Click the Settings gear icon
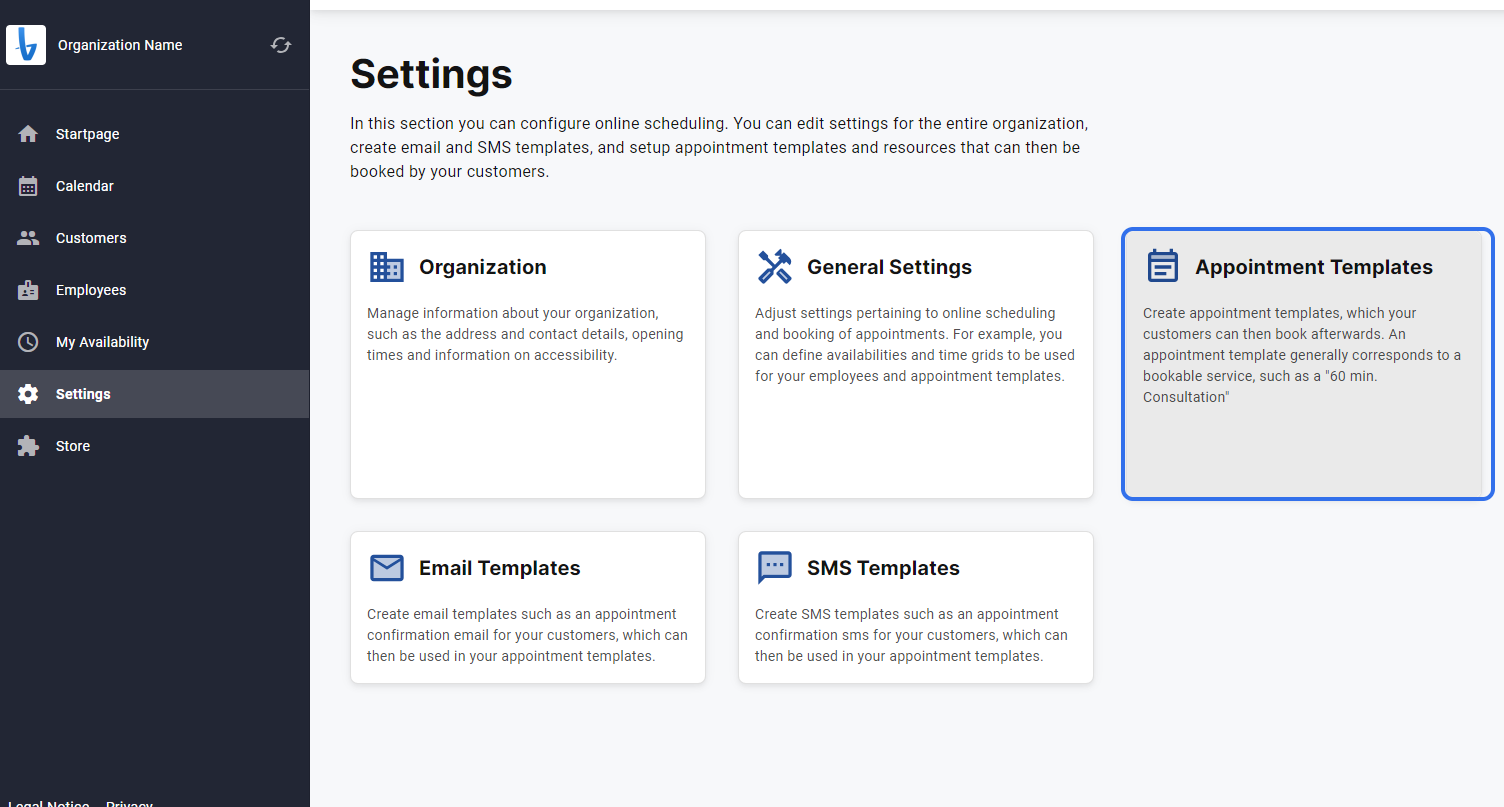 click(x=28, y=394)
